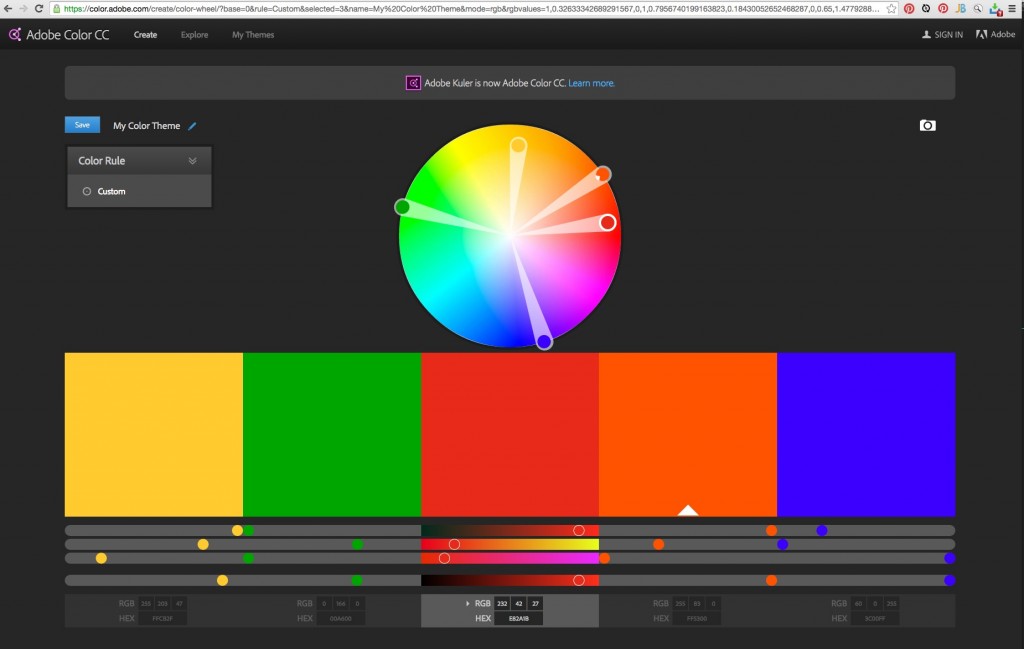
Task: Click the HEX field showing 3C00FF
Action: [x=875, y=618]
